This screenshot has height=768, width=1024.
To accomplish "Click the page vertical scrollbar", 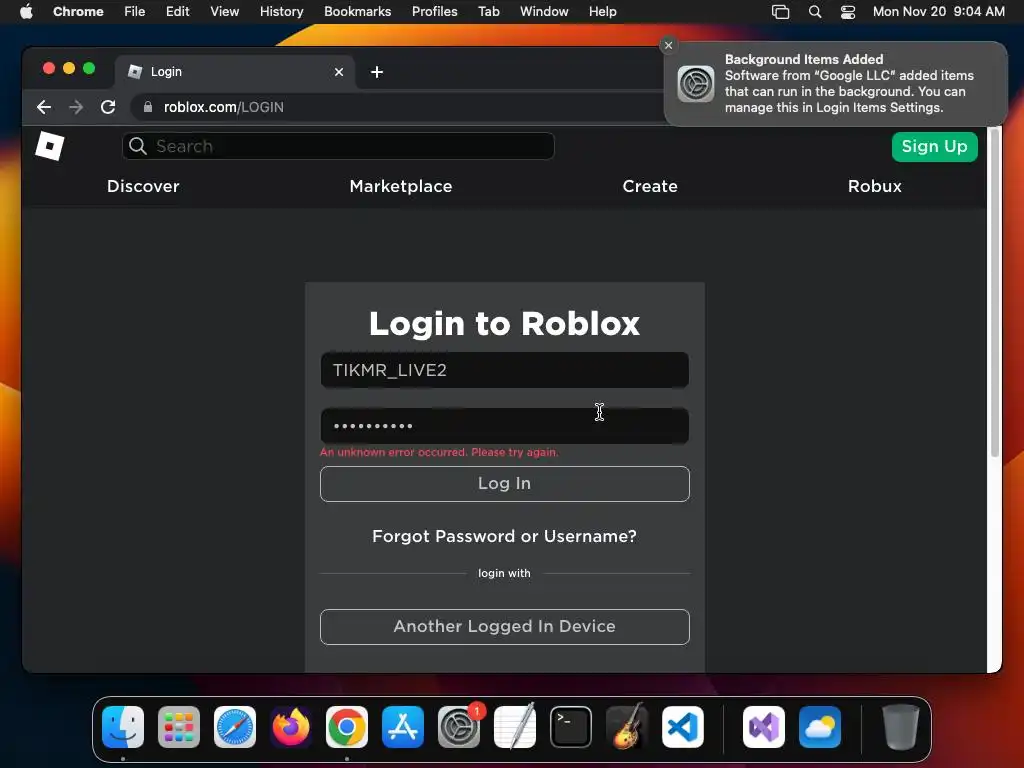I will pyautogui.click(x=995, y=293).
